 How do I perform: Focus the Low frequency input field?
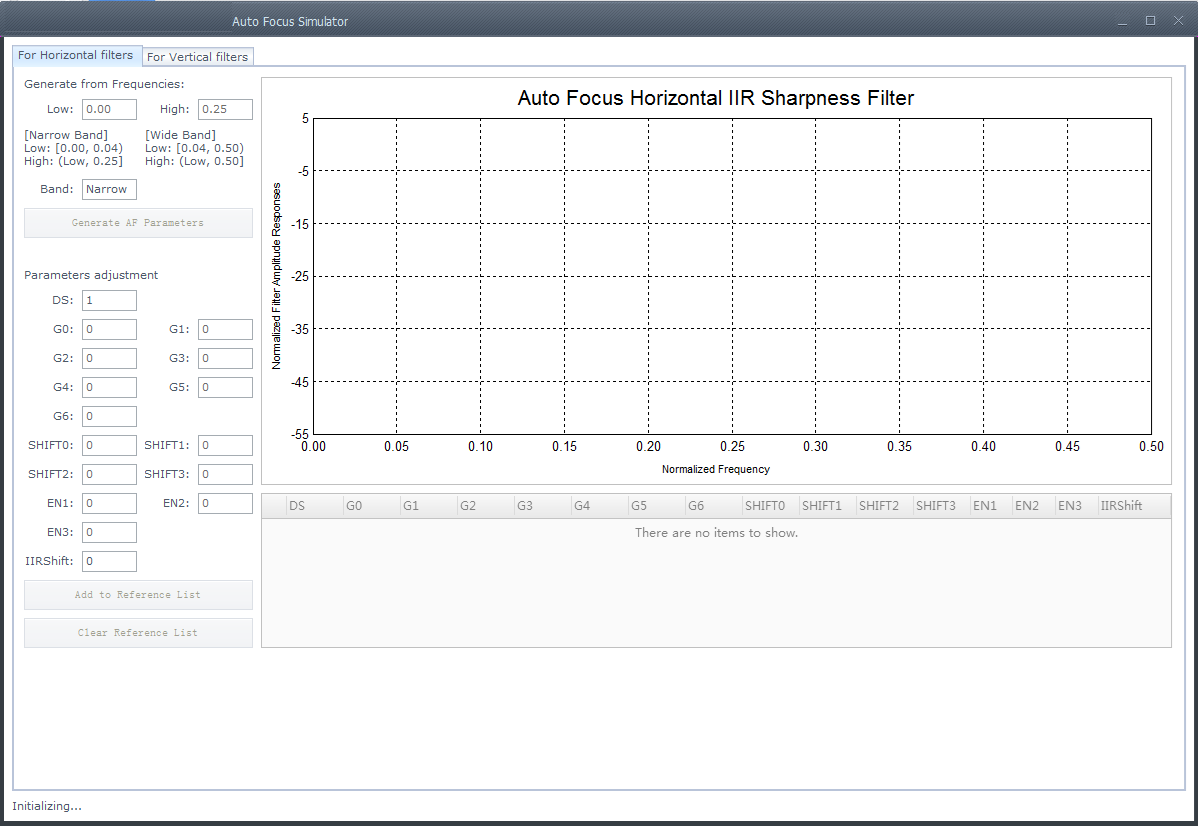pyautogui.click(x=109, y=109)
